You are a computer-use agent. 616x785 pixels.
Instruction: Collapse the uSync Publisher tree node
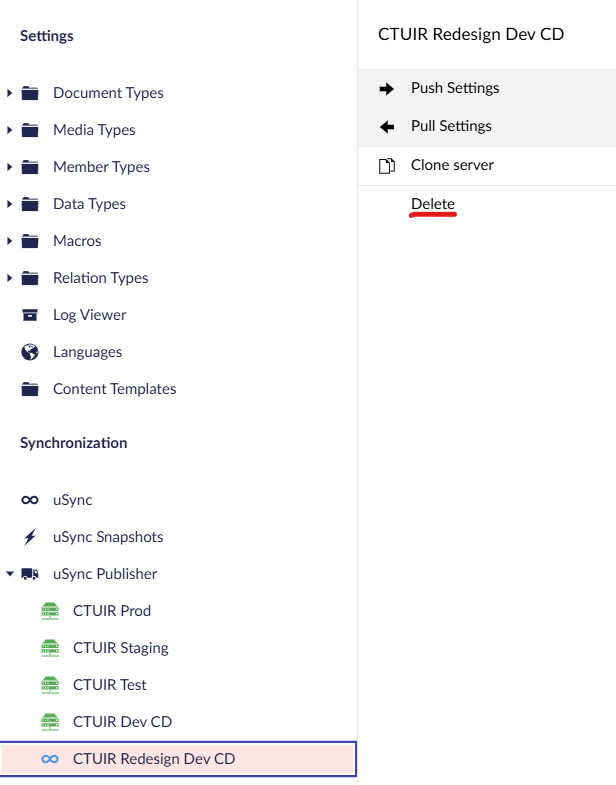[9, 574]
